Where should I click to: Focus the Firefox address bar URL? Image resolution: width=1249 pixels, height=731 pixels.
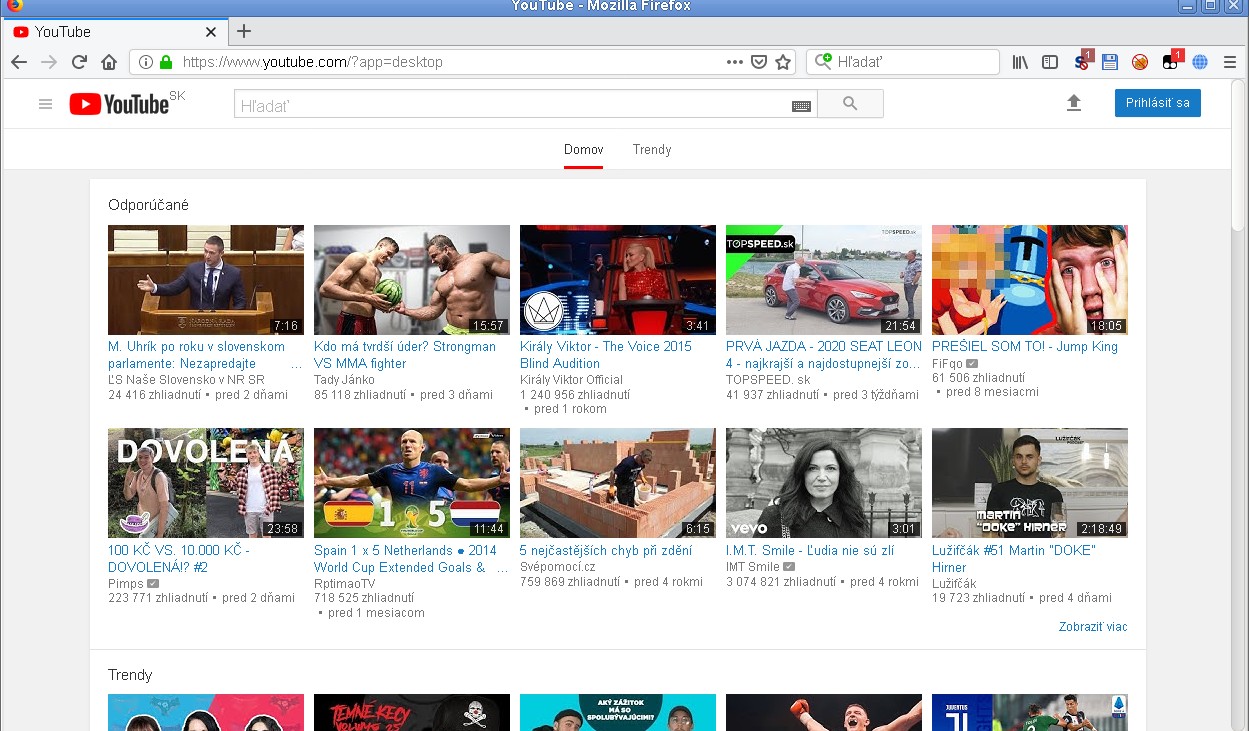[x=450, y=62]
